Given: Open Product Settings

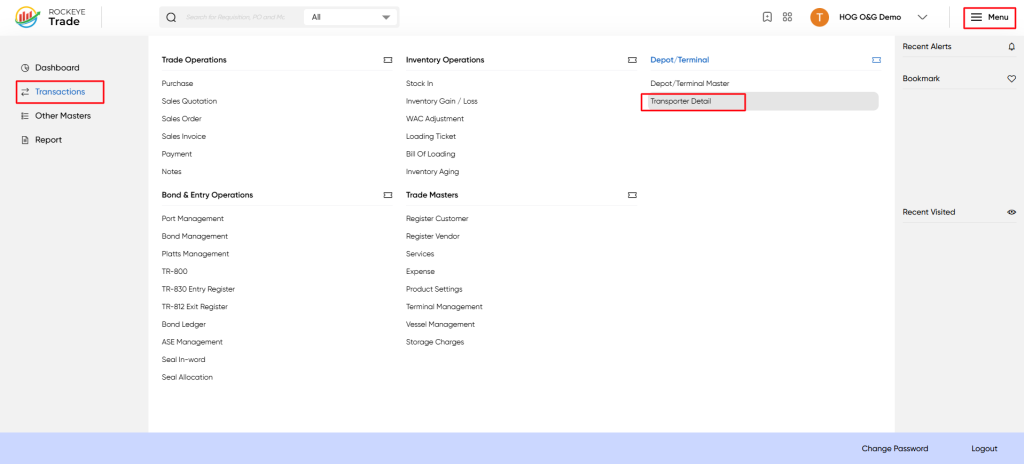Looking at the screenshot, I should 434,289.
